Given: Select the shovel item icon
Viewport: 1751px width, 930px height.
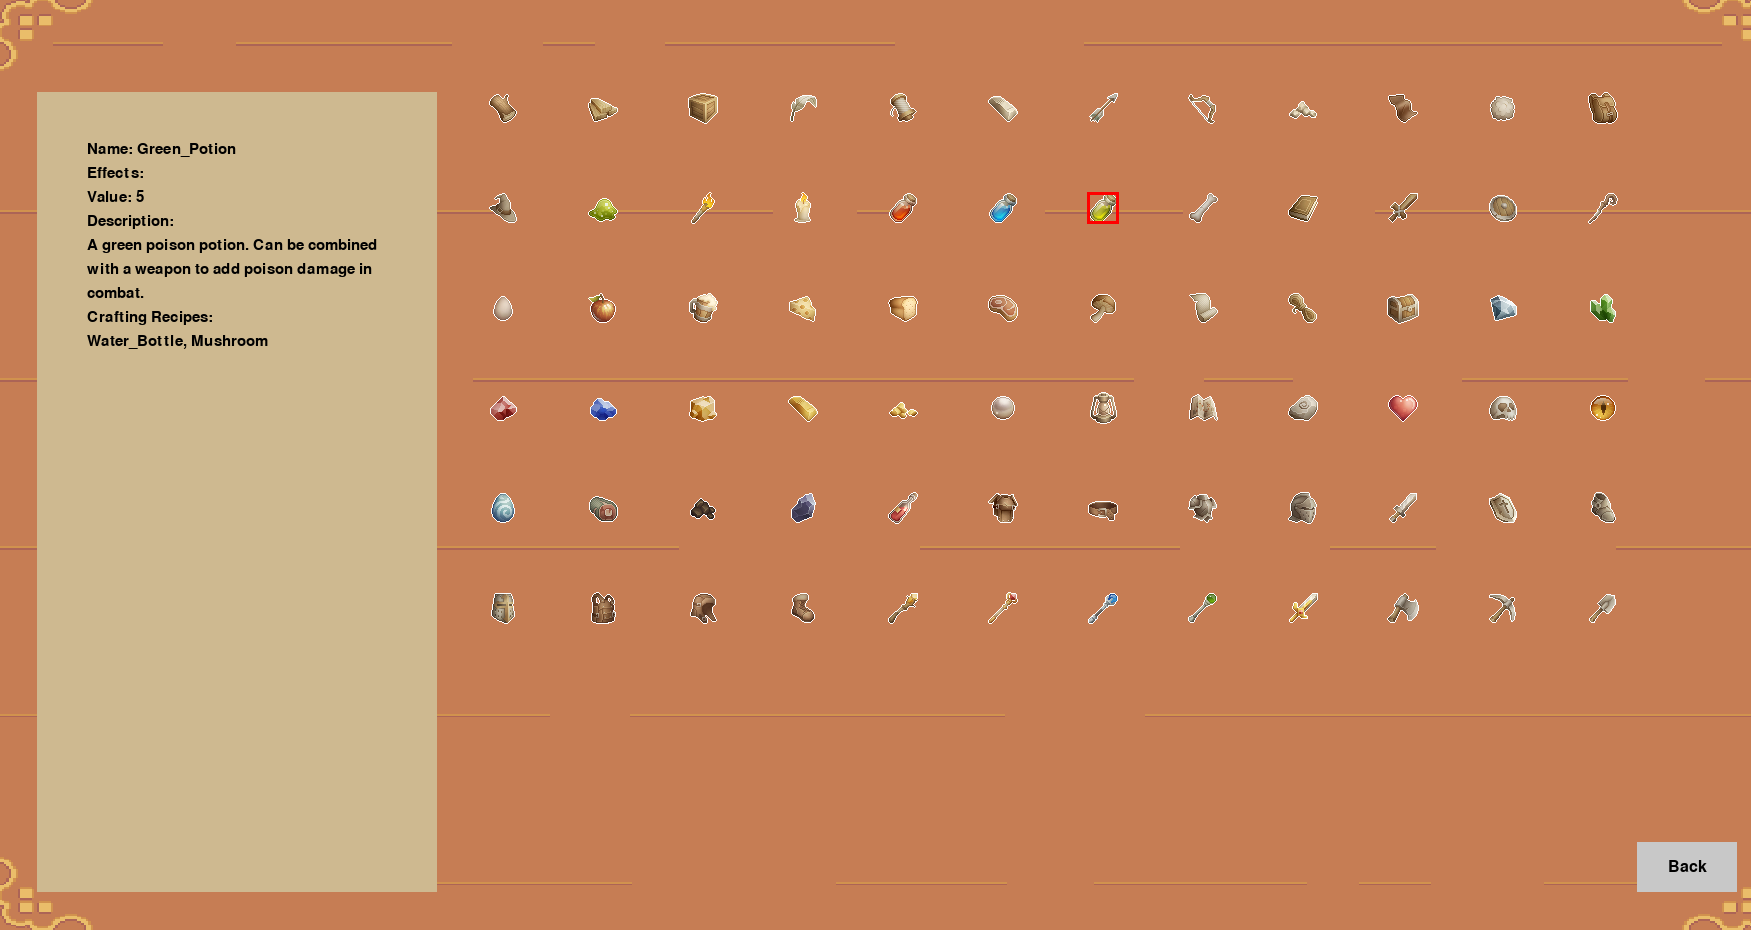Looking at the screenshot, I should pyautogui.click(x=1603, y=608).
